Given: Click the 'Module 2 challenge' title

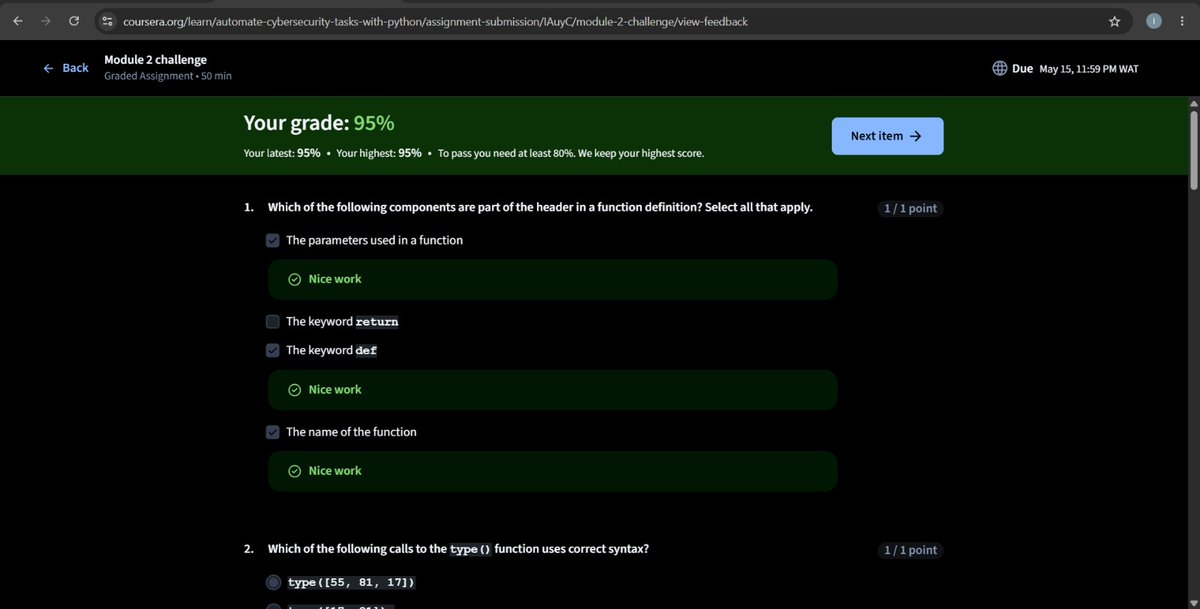Looking at the screenshot, I should coord(156,60).
